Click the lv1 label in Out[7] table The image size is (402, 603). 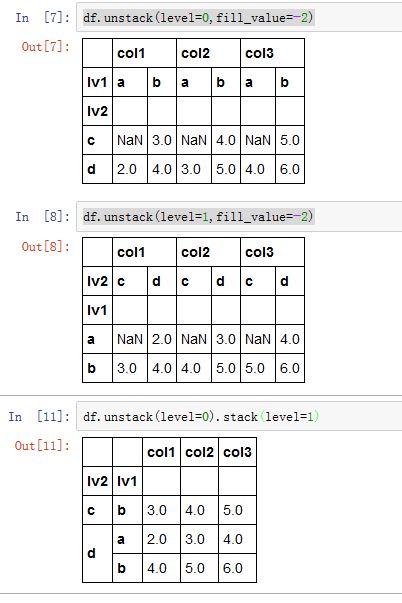pos(97,82)
